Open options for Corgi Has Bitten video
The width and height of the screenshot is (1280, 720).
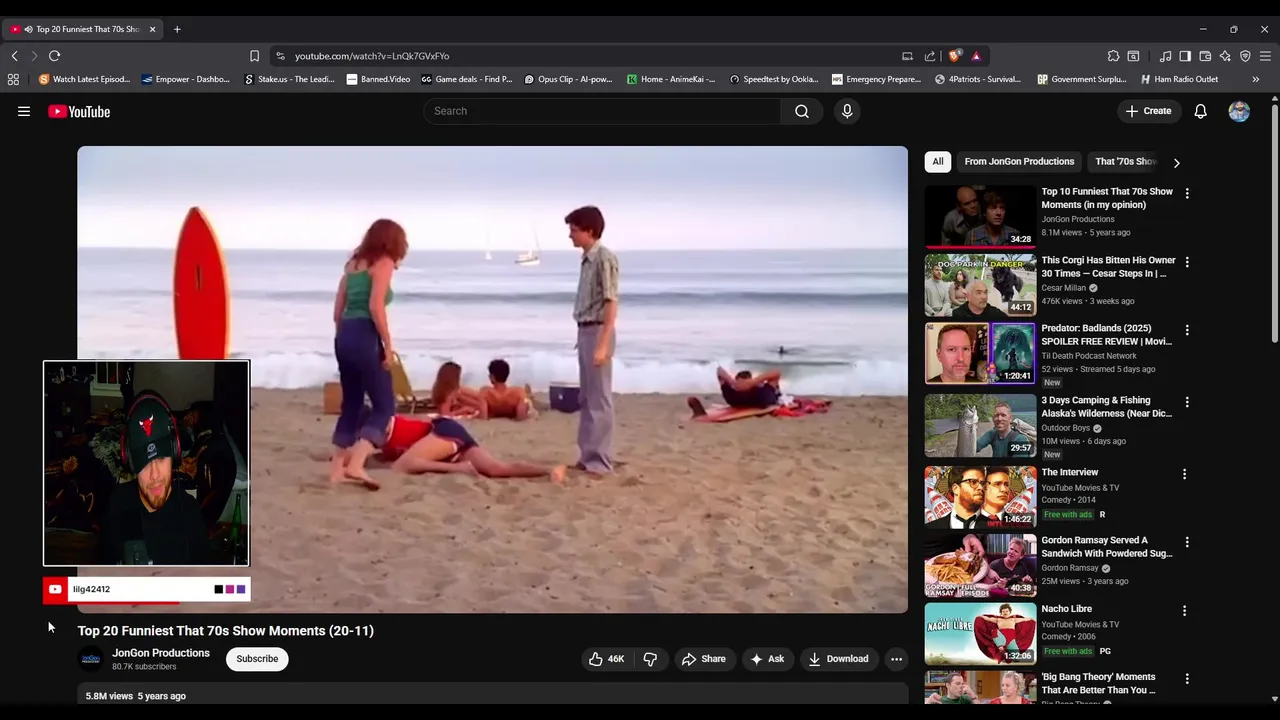coord(1187,262)
